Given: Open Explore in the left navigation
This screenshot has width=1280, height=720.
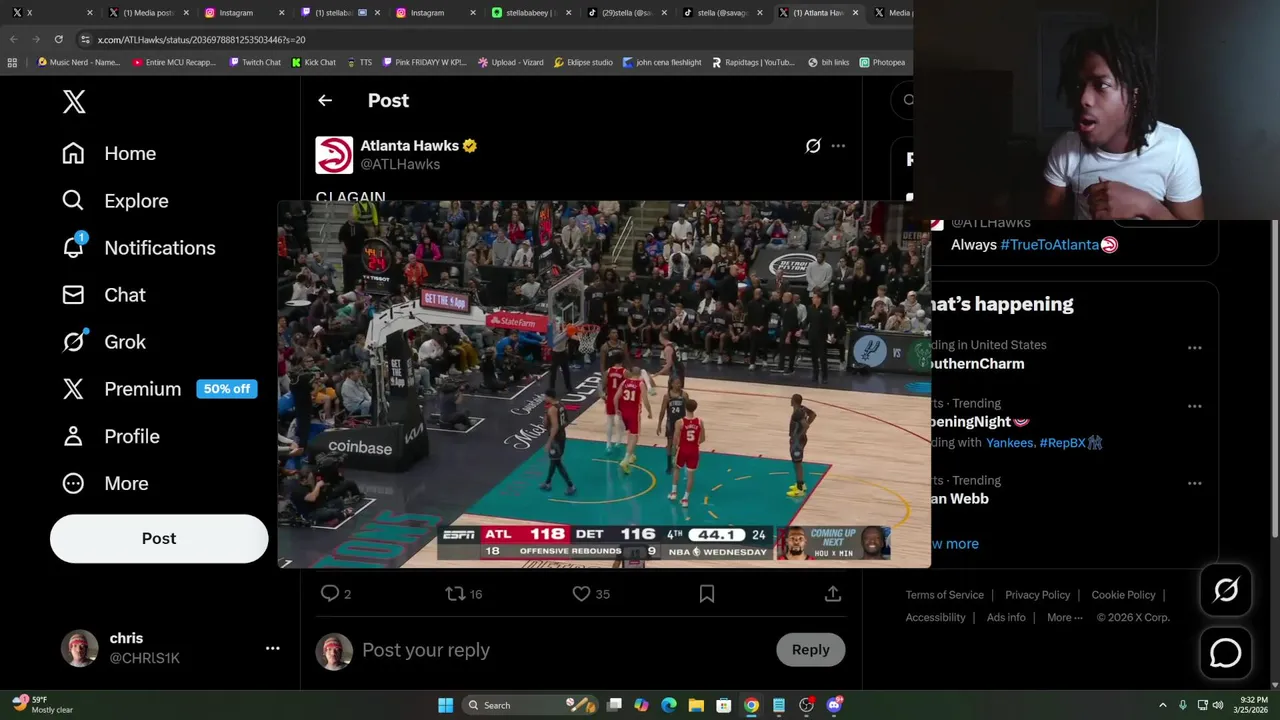Looking at the screenshot, I should (115, 200).
